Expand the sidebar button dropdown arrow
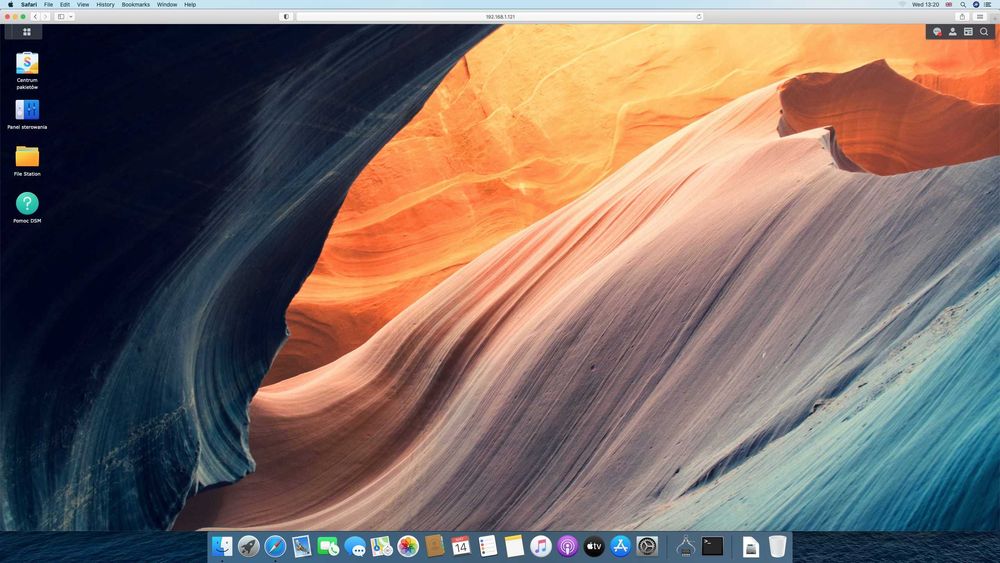Image resolution: width=1000 pixels, height=563 pixels. [x=71, y=17]
